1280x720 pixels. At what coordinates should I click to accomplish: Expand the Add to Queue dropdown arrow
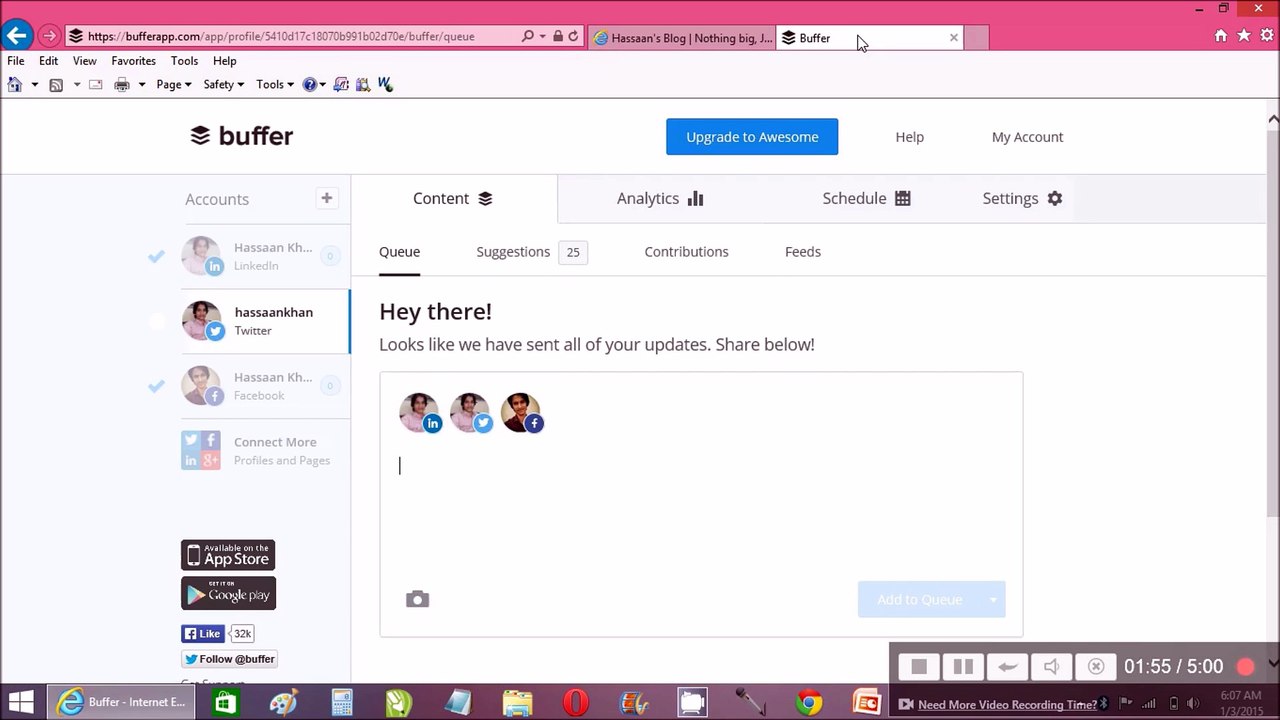[993, 599]
